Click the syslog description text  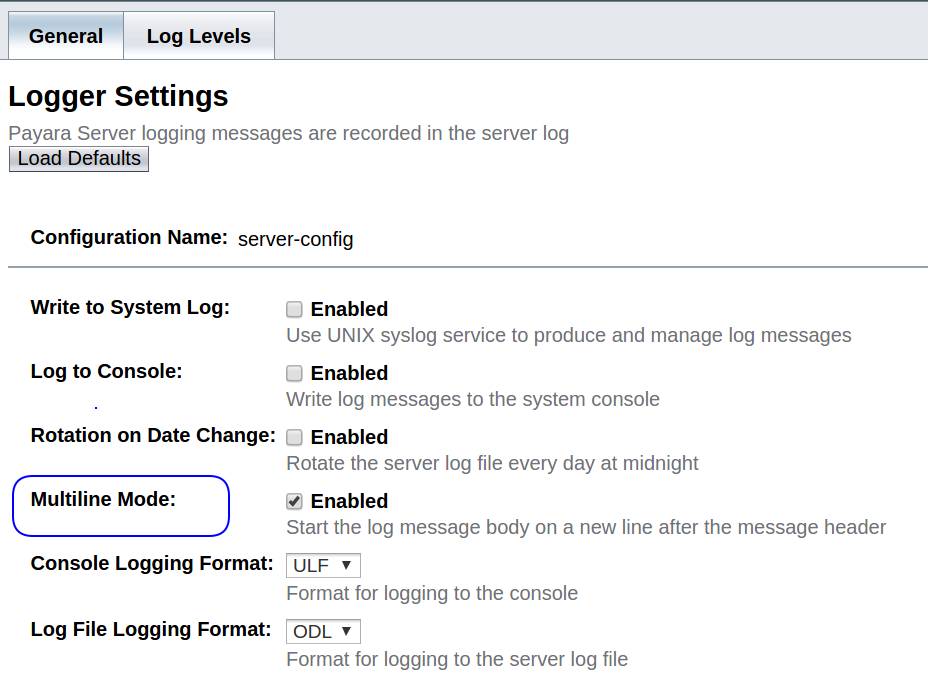(566, 336)
